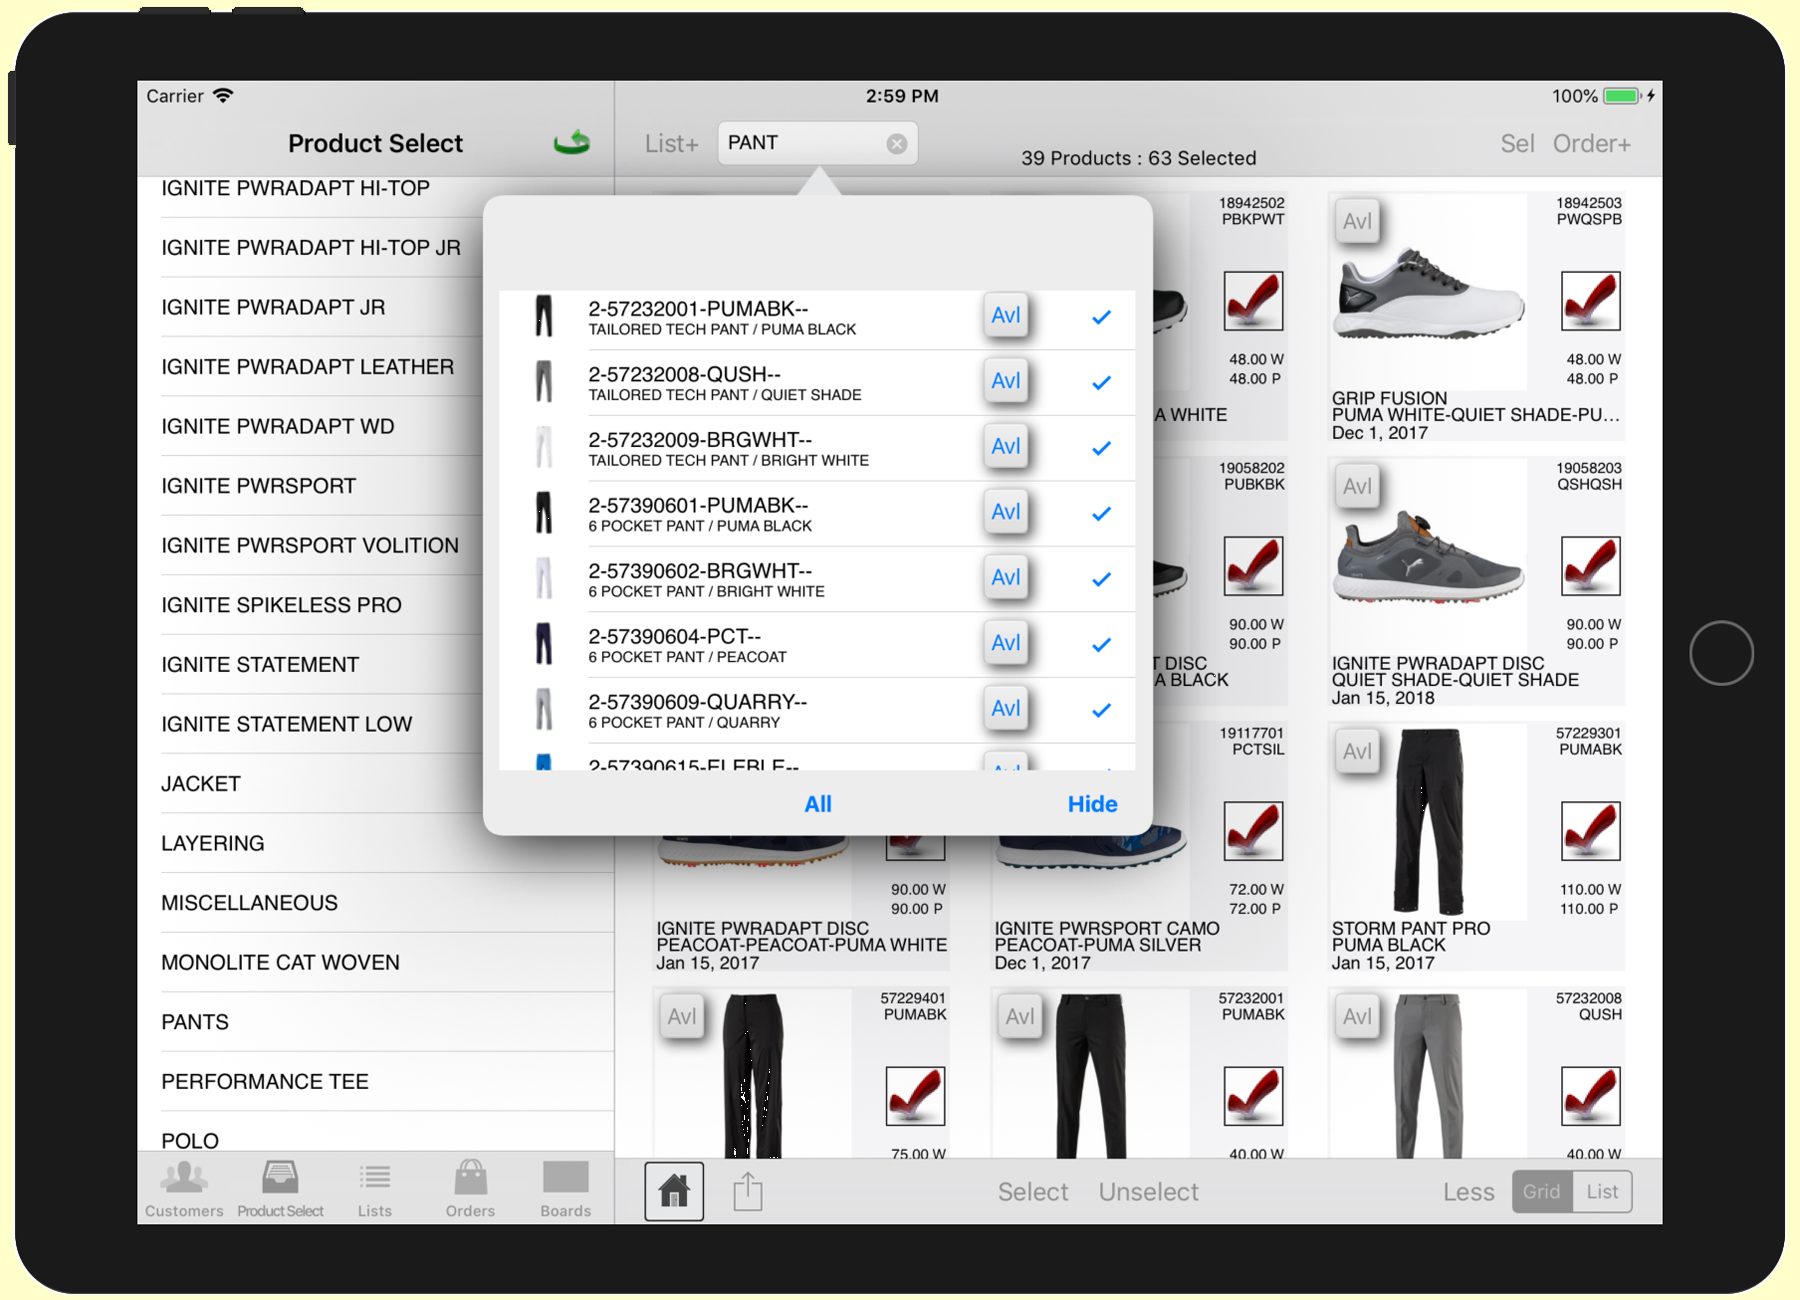Open the Grip Fusion shoe image
The width and height of the screenshot is (1800, 1300).
pyautogui.click(x=1430, y=295)
